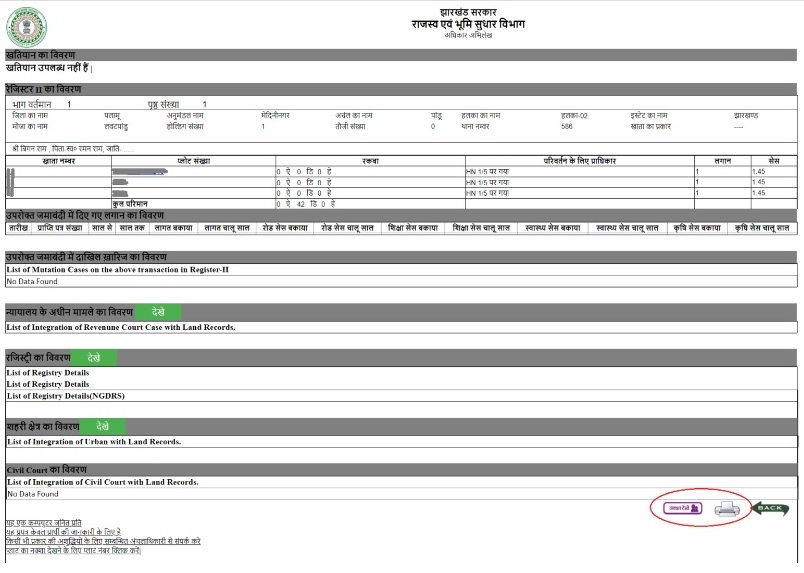
Task: Click 'लगान' column header
Action: tap(722, 161)
